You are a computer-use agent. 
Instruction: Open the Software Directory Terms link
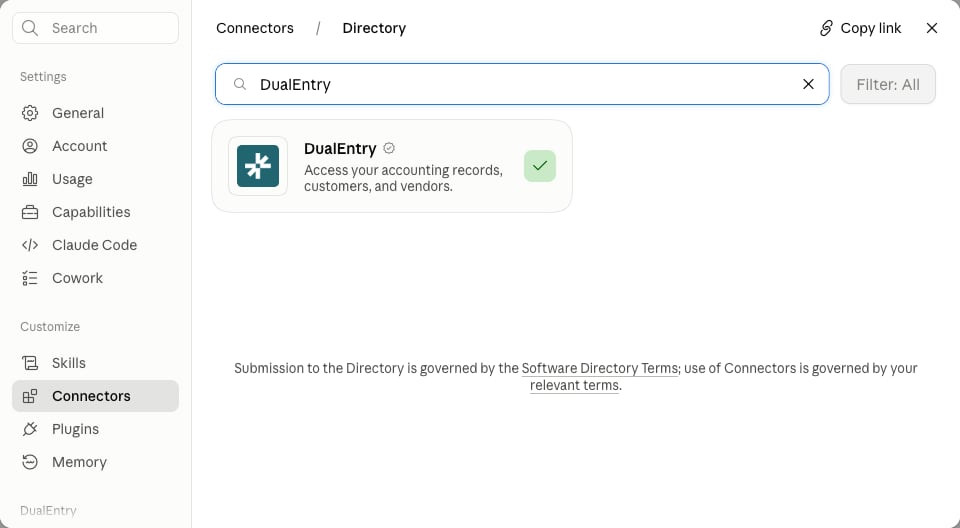pos(599,368)
